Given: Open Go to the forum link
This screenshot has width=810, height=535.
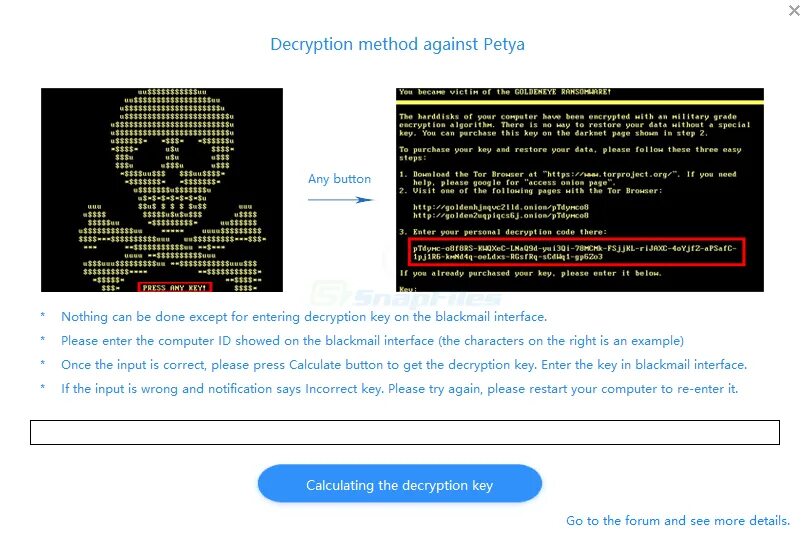Looking at the screenshot, I should 678,521.
